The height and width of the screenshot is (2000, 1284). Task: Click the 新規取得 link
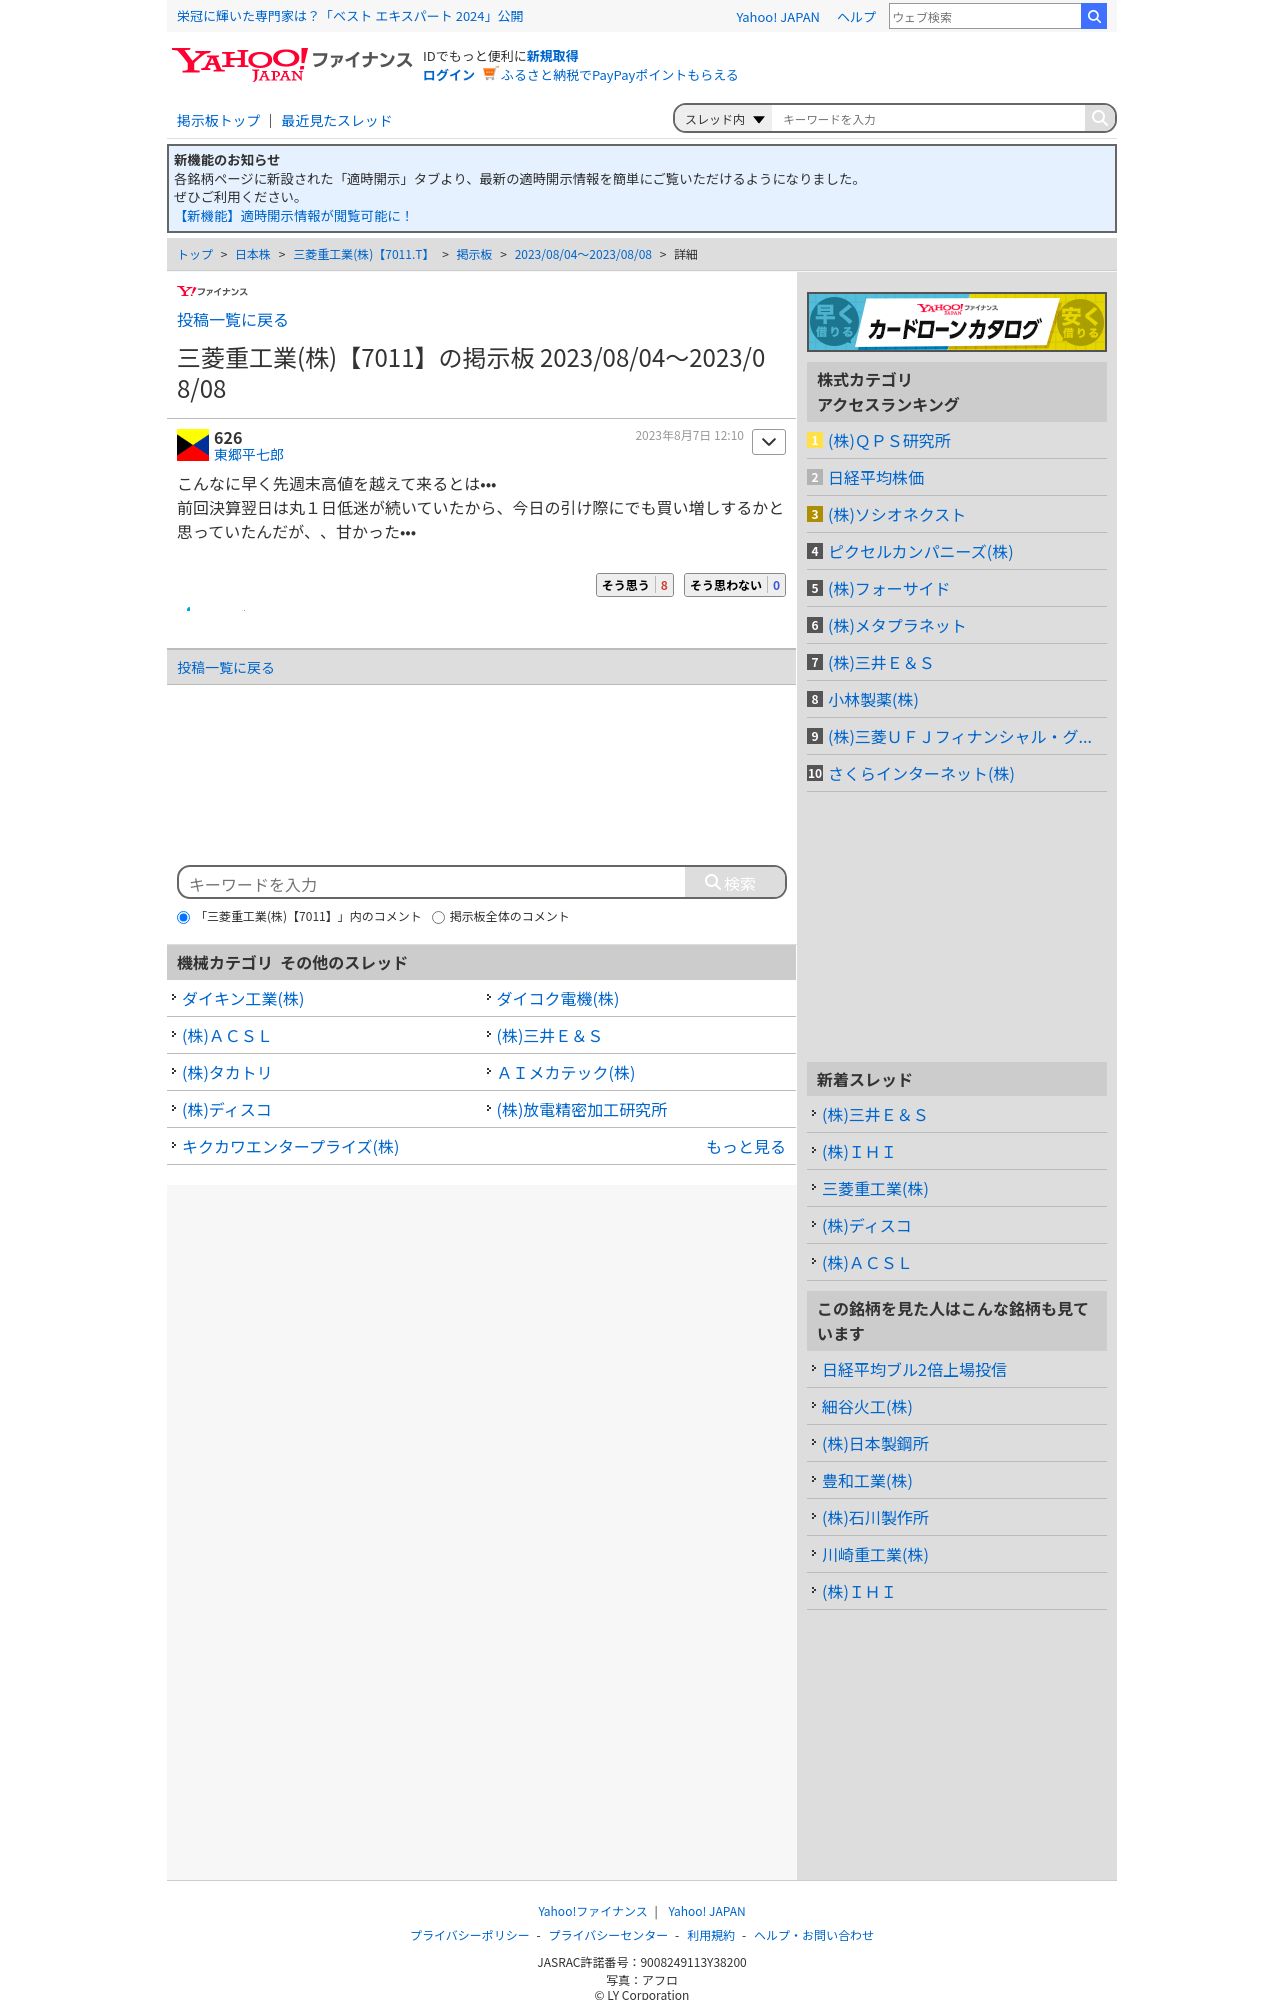553,56
